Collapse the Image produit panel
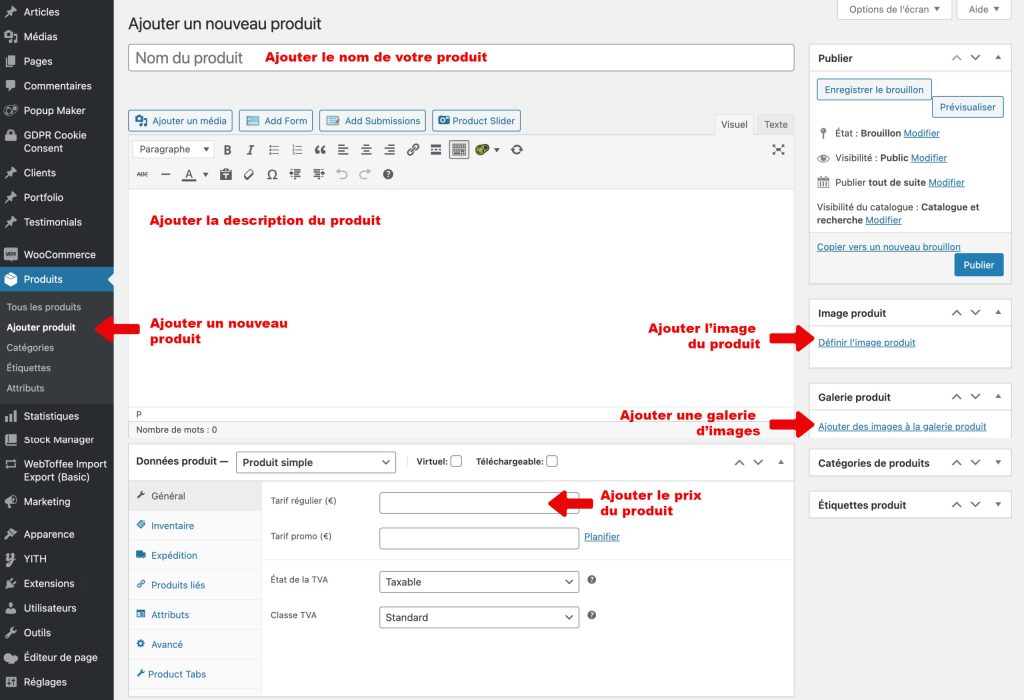 click(998, 313)
